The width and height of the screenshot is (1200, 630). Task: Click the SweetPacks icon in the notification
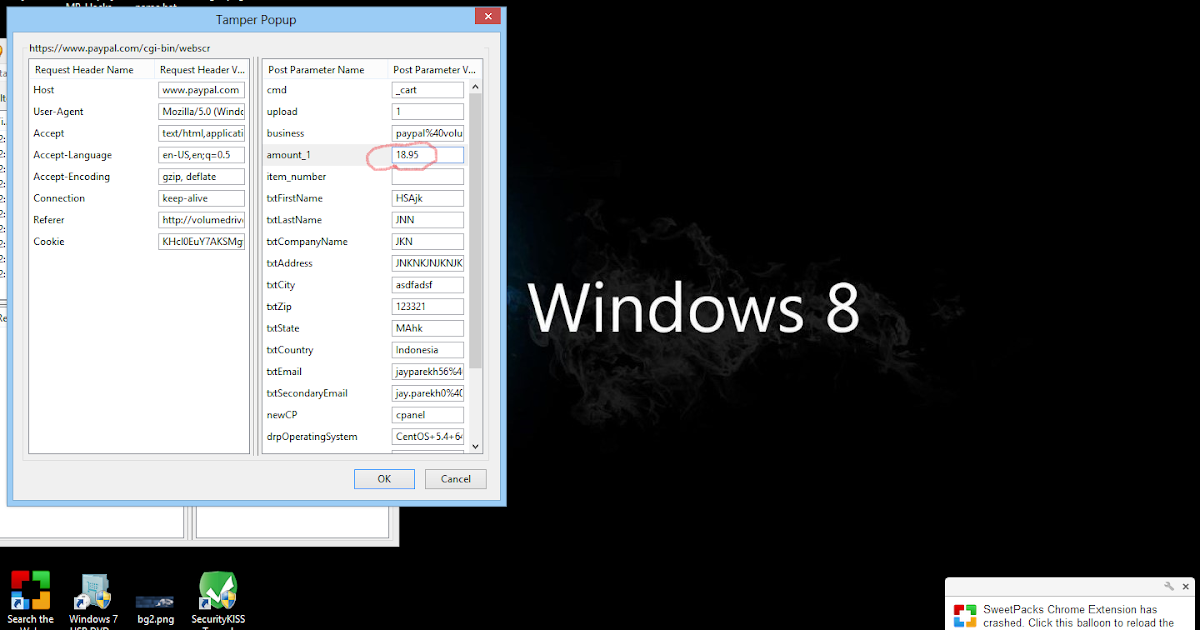pos(964,615)
